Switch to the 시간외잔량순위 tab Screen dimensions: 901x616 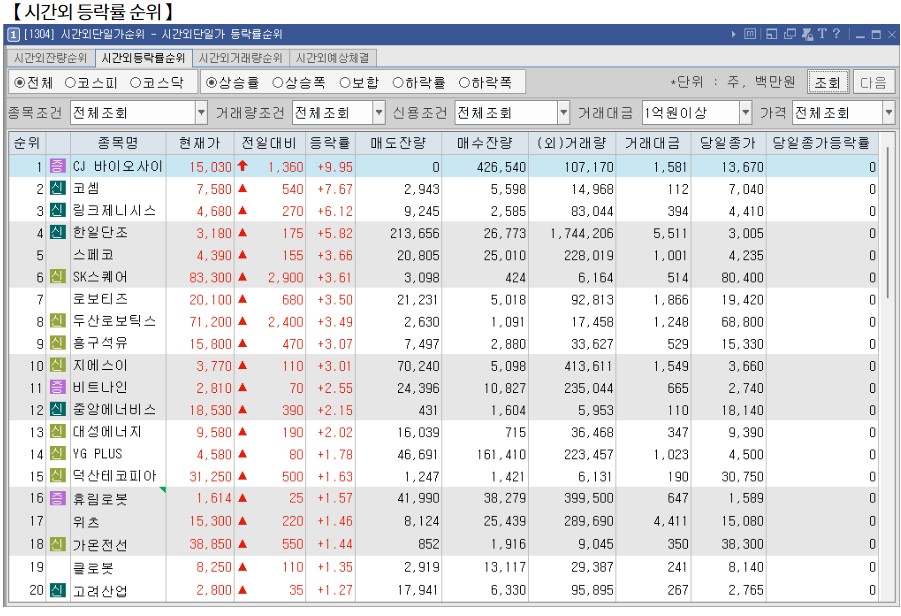48,58
